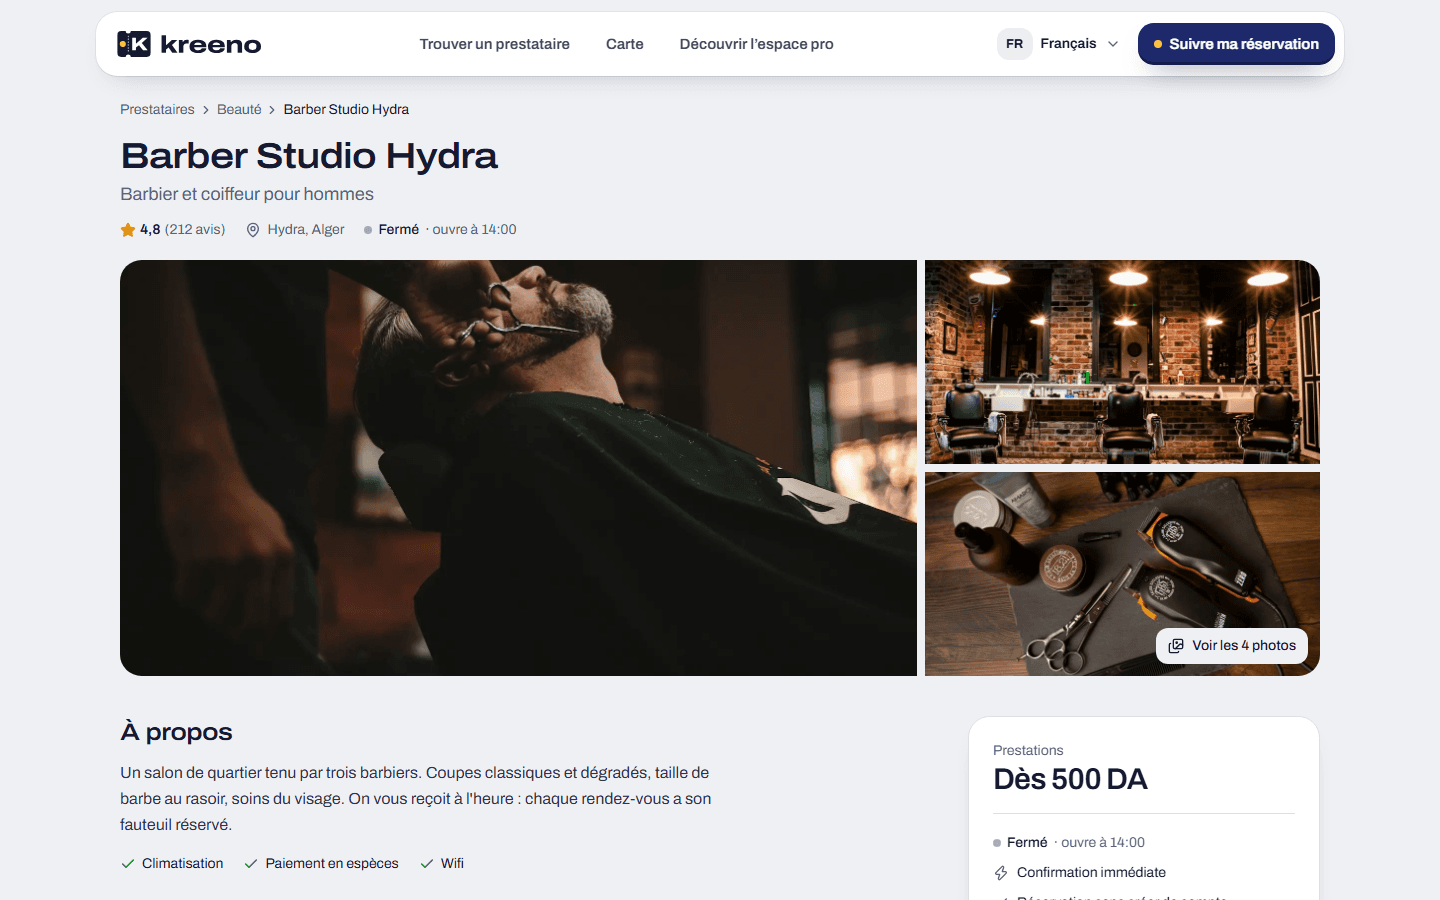Screen dimensions: 1440x900
Task: Click Barber Studio Hydra in the breadcrumb
Action: point(346,110)
